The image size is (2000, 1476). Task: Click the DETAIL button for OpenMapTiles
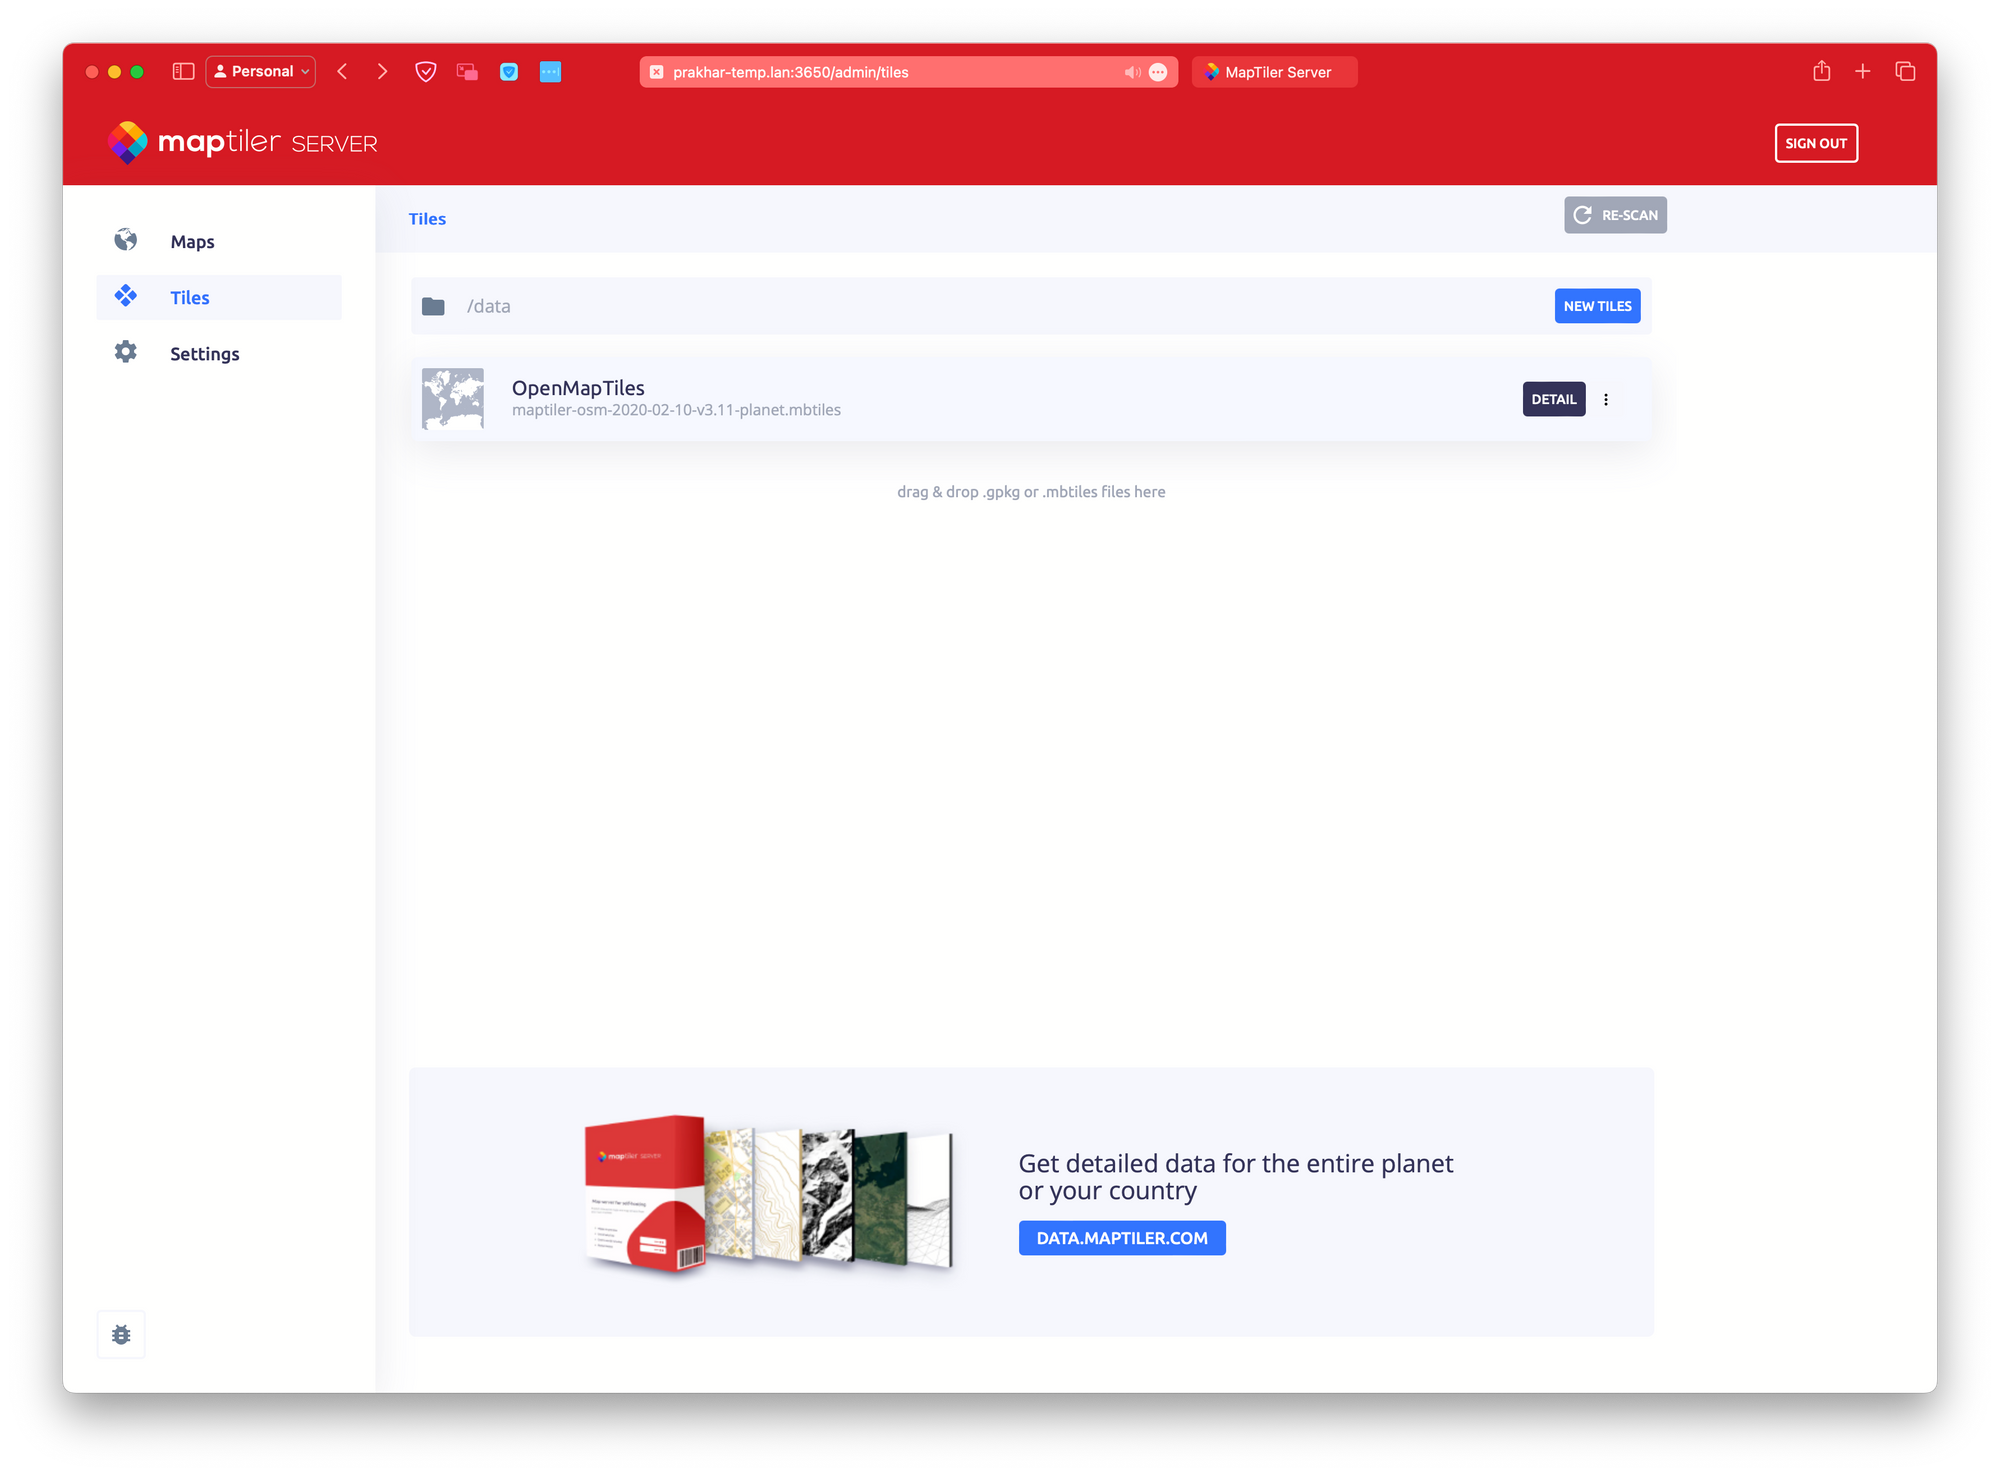pyautogui.click(x=1553, y=399)
